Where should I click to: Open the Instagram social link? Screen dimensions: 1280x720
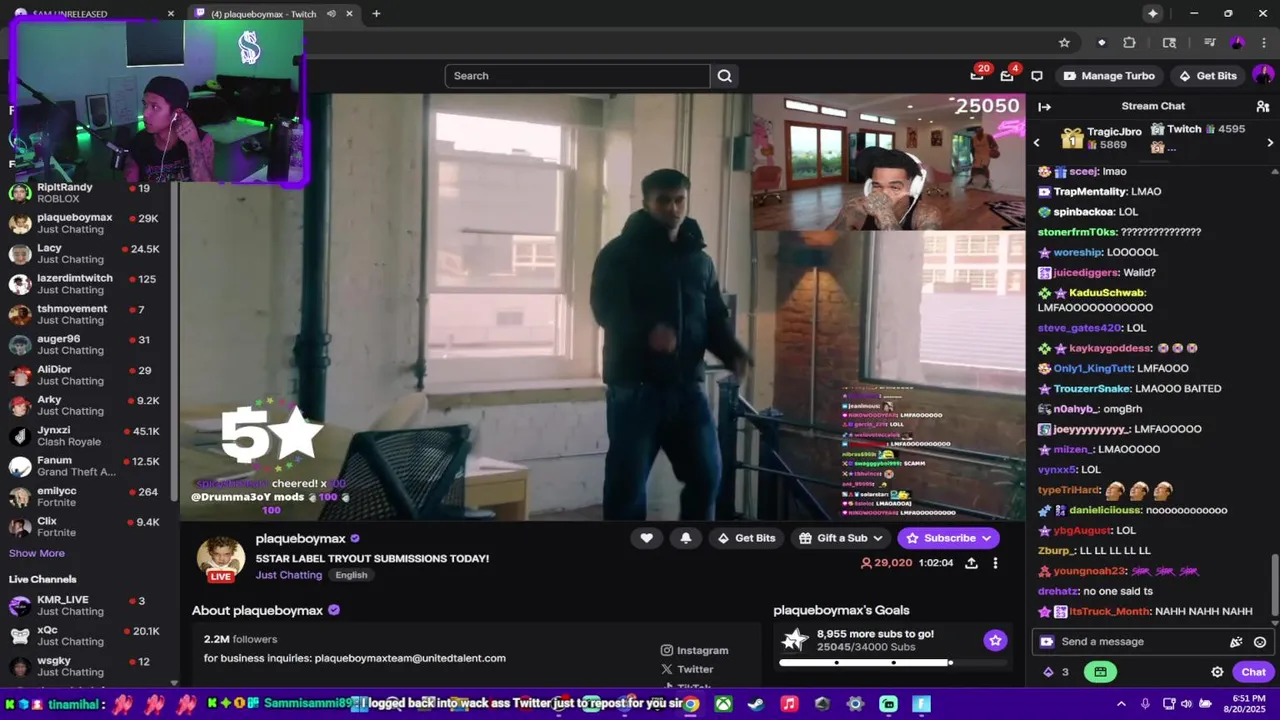pos(695,650)
